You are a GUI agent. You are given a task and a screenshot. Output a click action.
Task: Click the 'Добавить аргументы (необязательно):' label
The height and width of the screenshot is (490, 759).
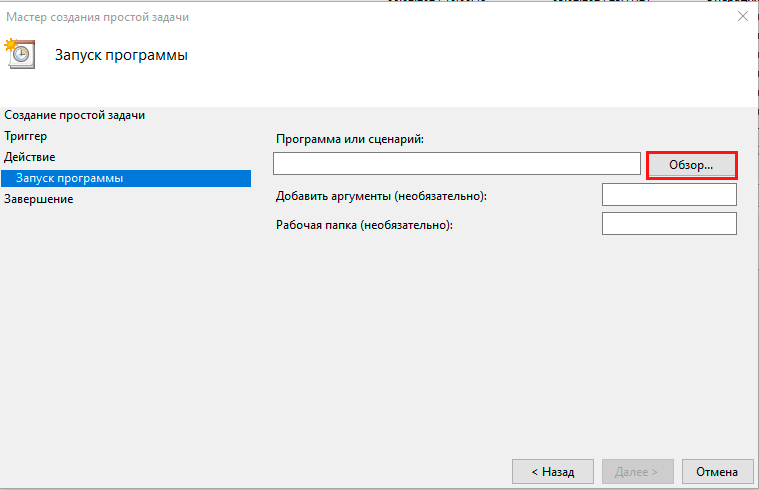381,195
